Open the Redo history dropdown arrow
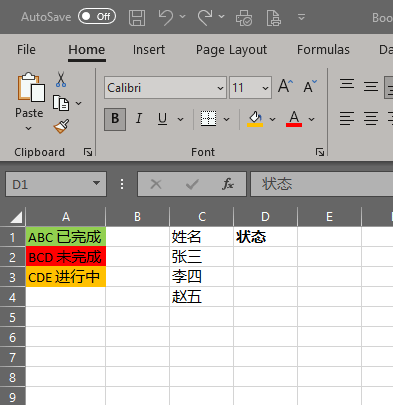The image size is (393, 405). (x=221, y=16)
